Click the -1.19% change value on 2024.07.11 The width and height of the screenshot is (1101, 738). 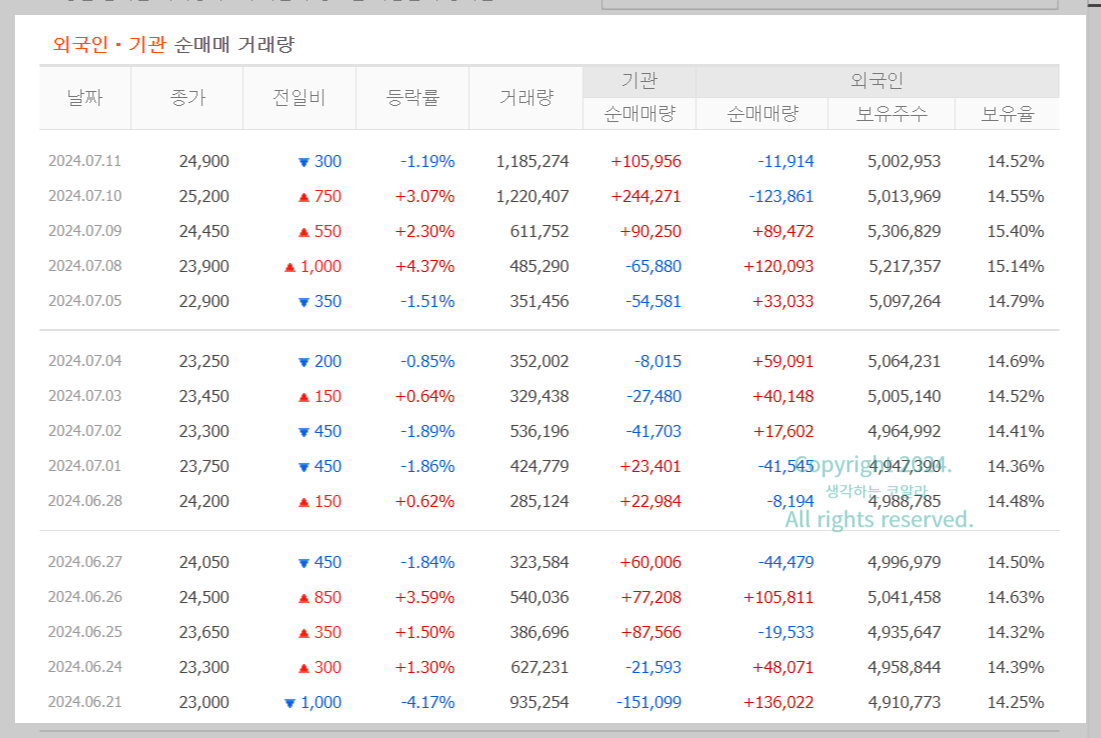coord(425,160)
